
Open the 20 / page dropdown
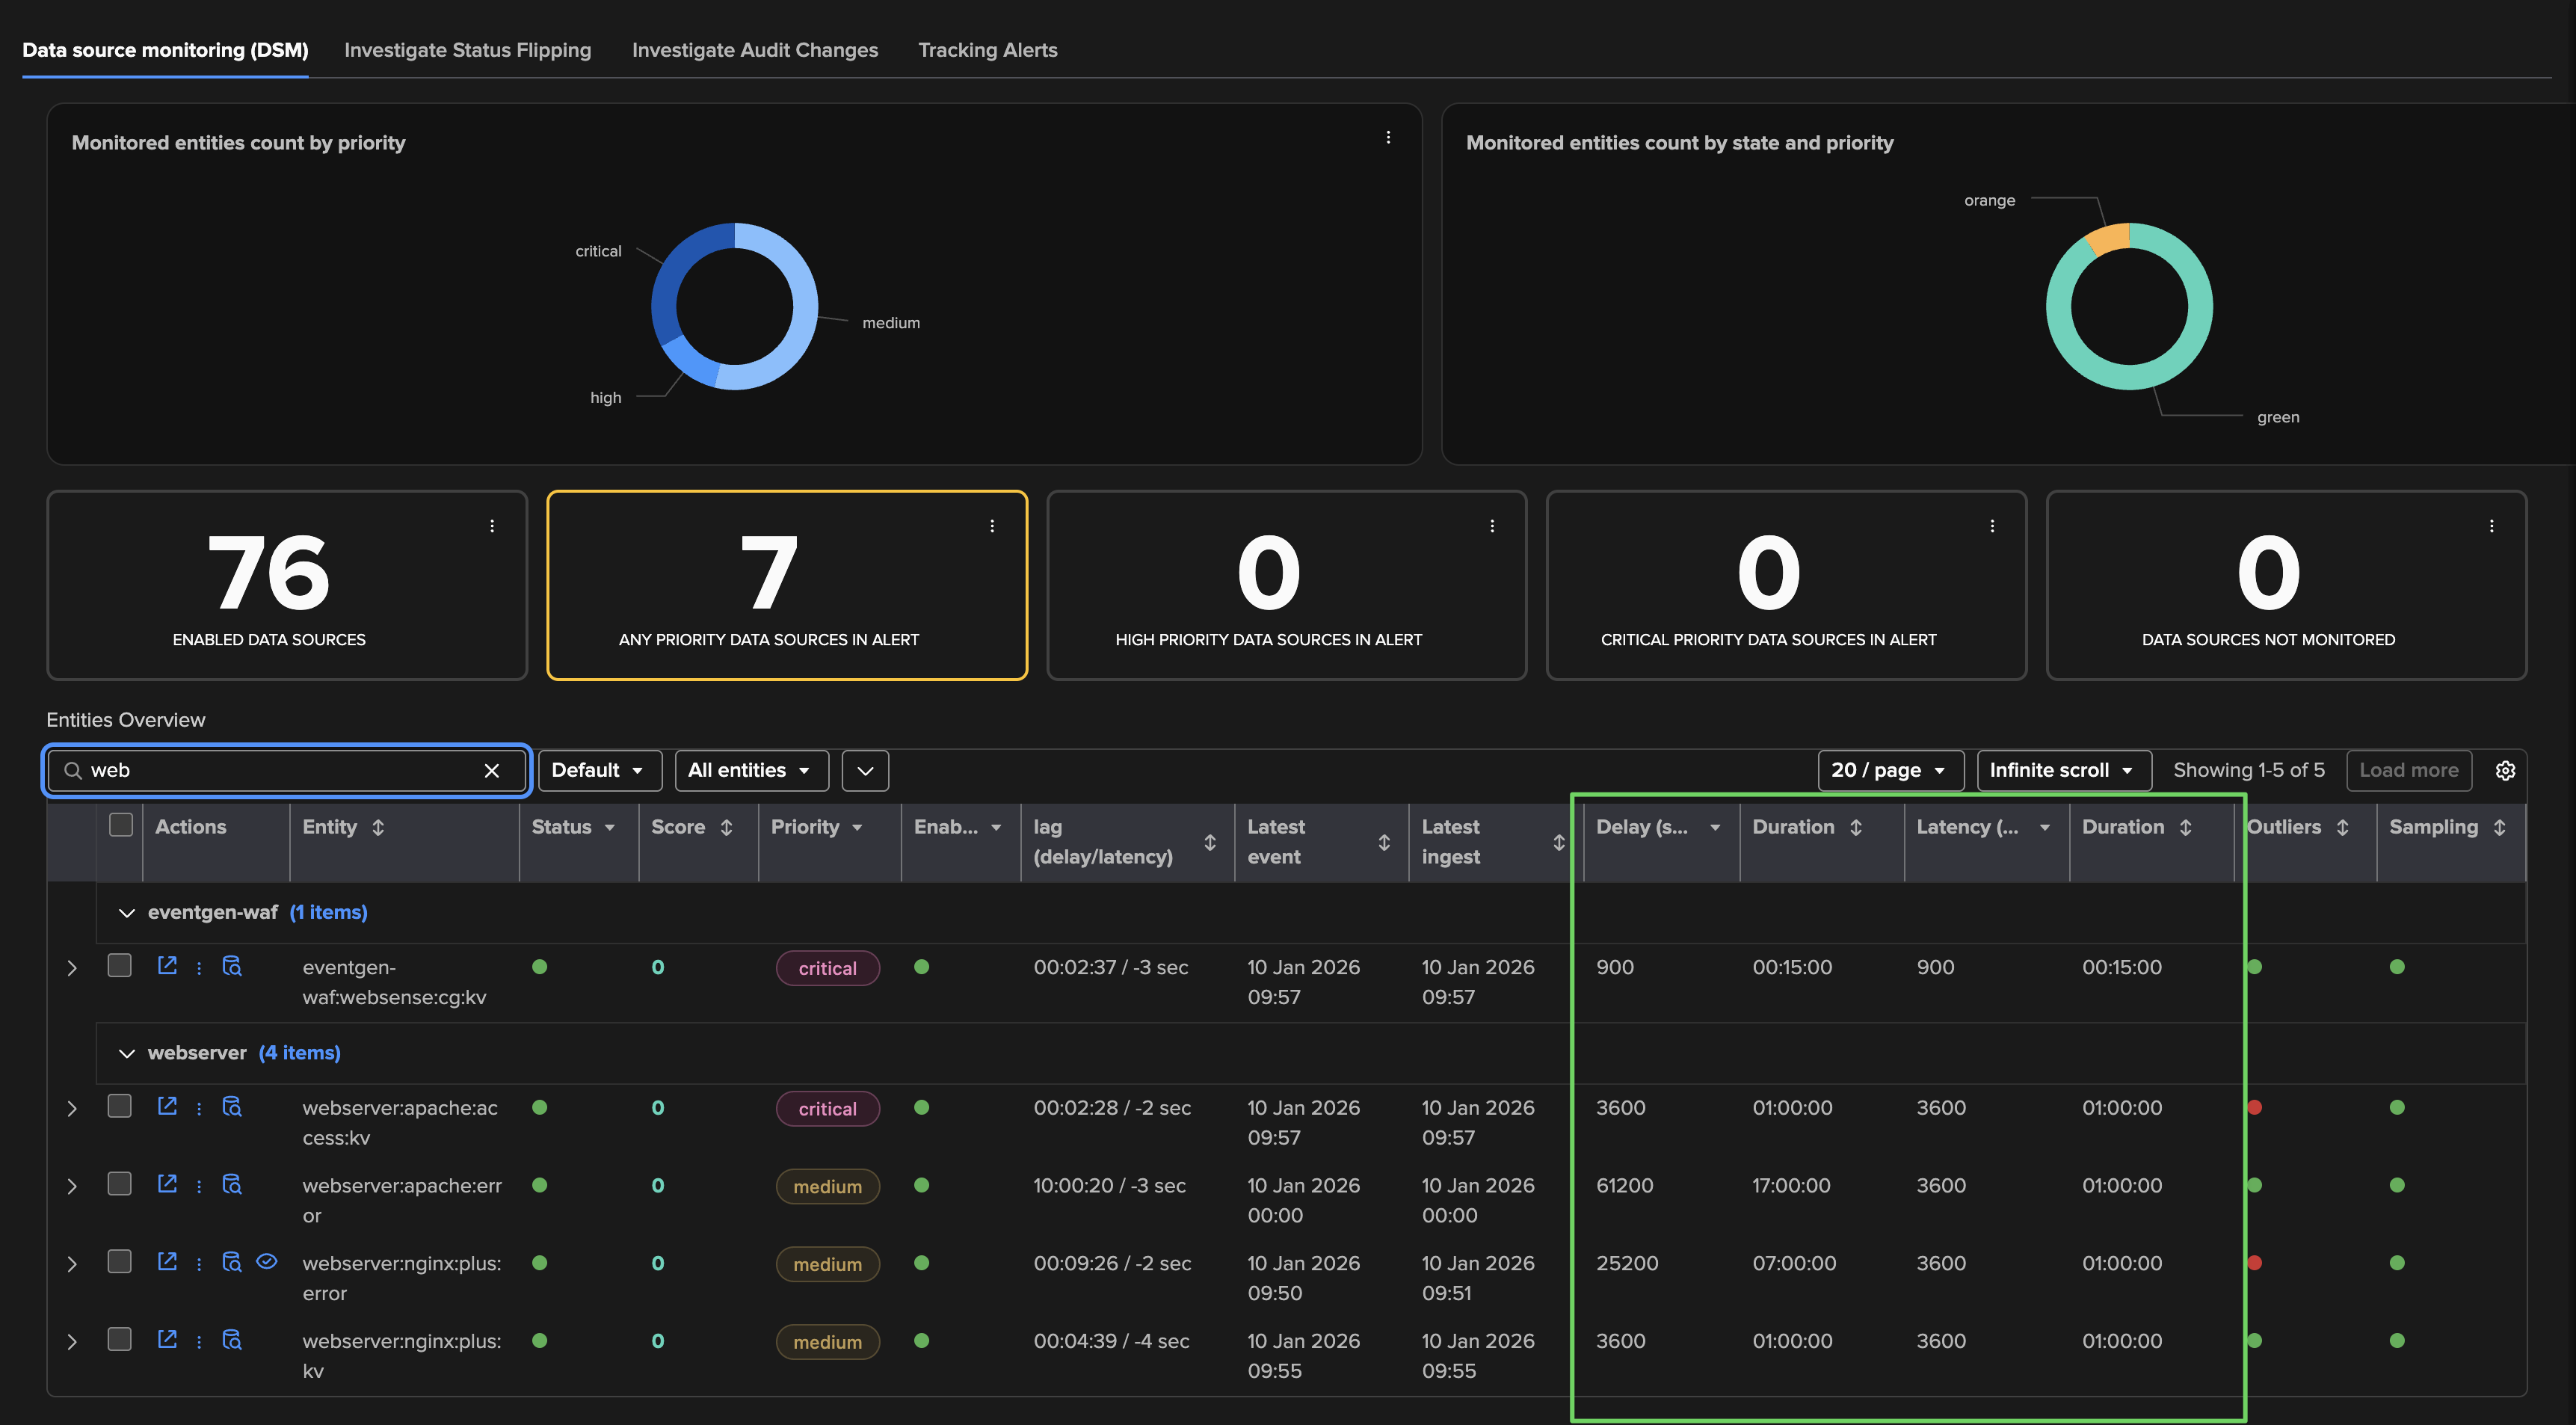coord(1889,770)
